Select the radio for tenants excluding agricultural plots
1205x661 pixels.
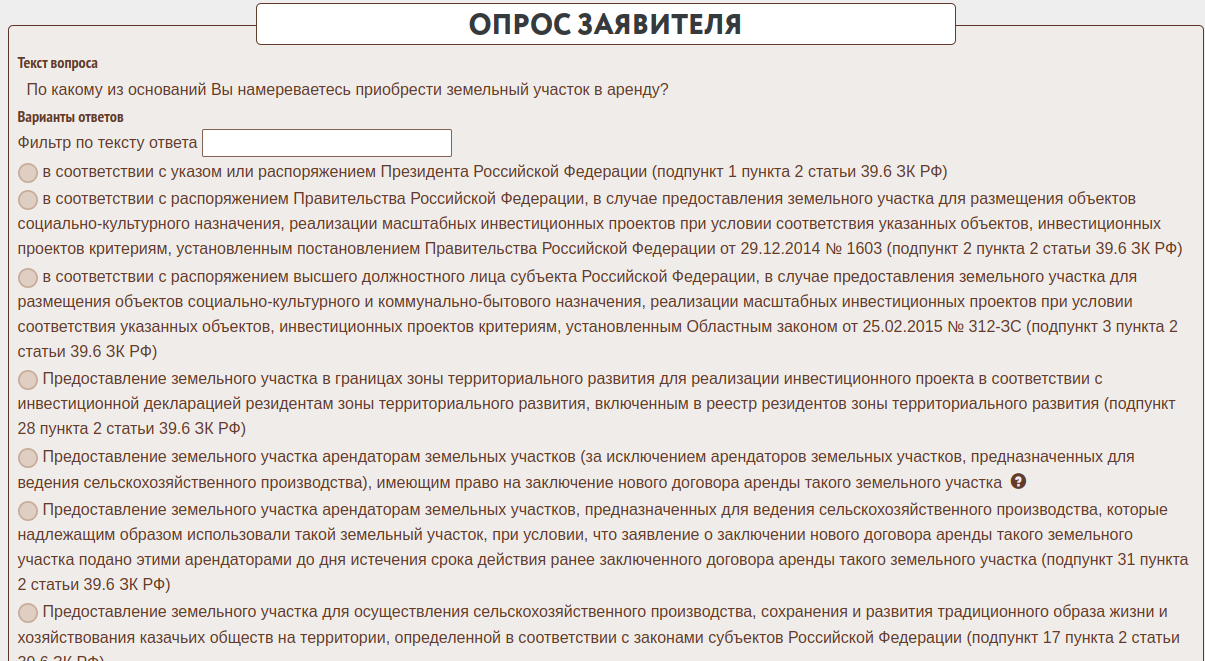(28, 458)
